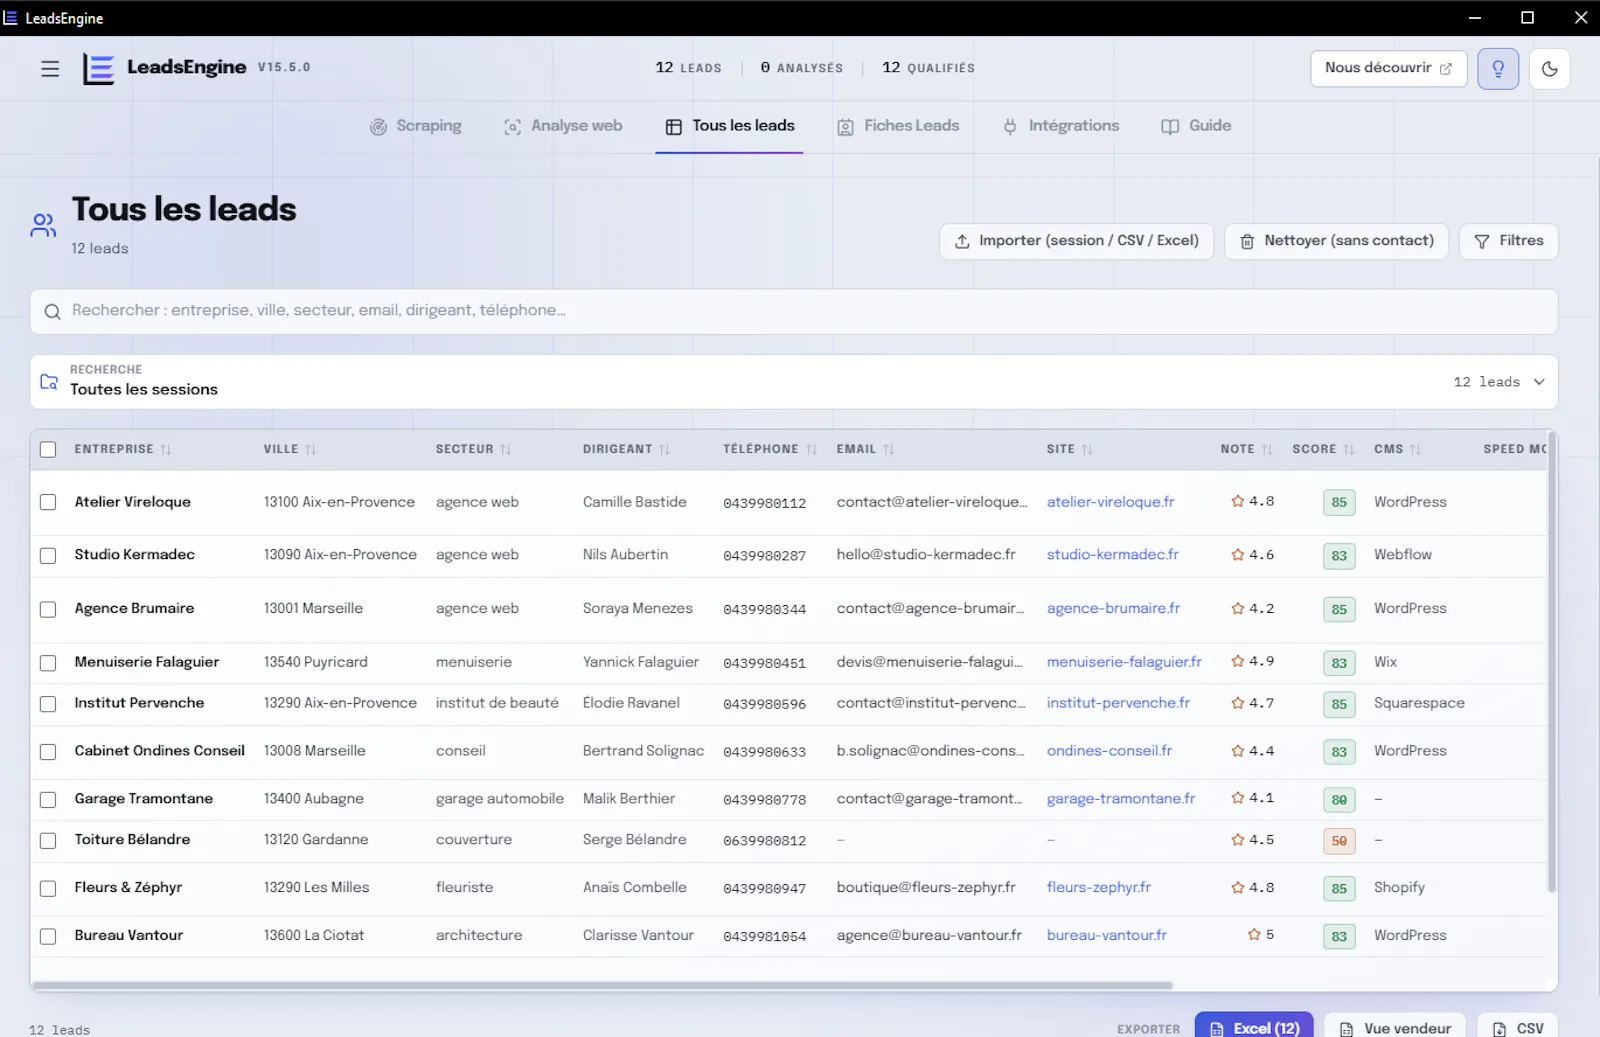Sort by Site column arrows
Image resolution: width=1600 pixels, height=1037 pixels.
click(x=1088, y=450)
